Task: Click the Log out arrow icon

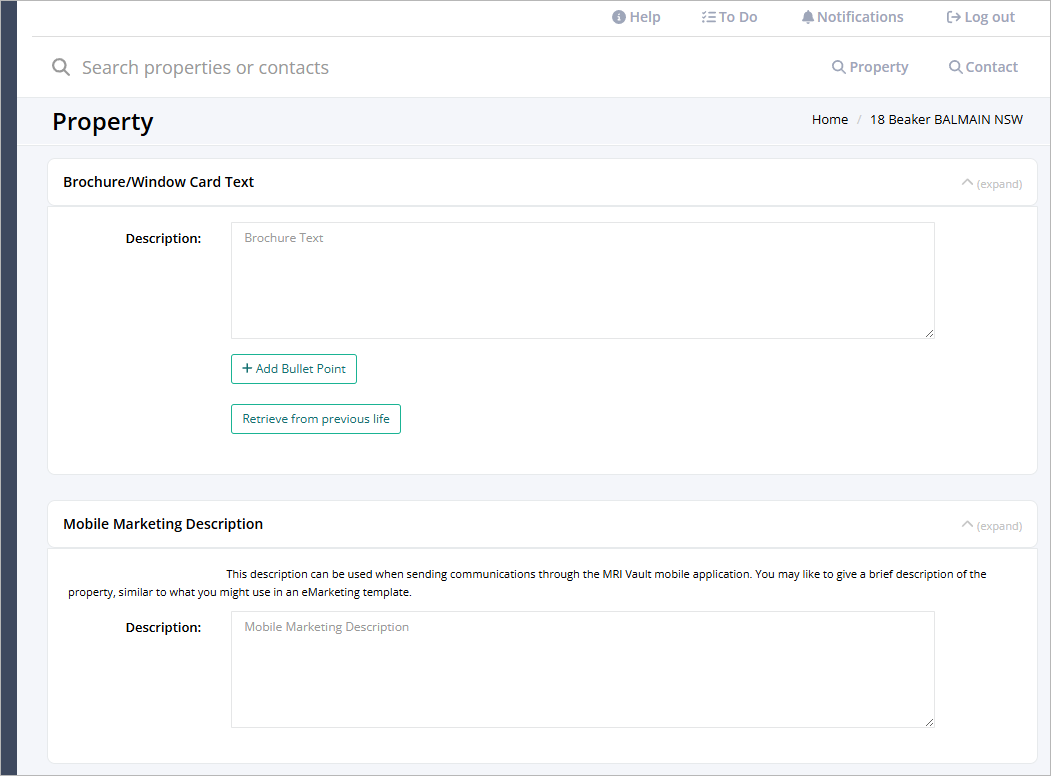Action: click(953, 17)
